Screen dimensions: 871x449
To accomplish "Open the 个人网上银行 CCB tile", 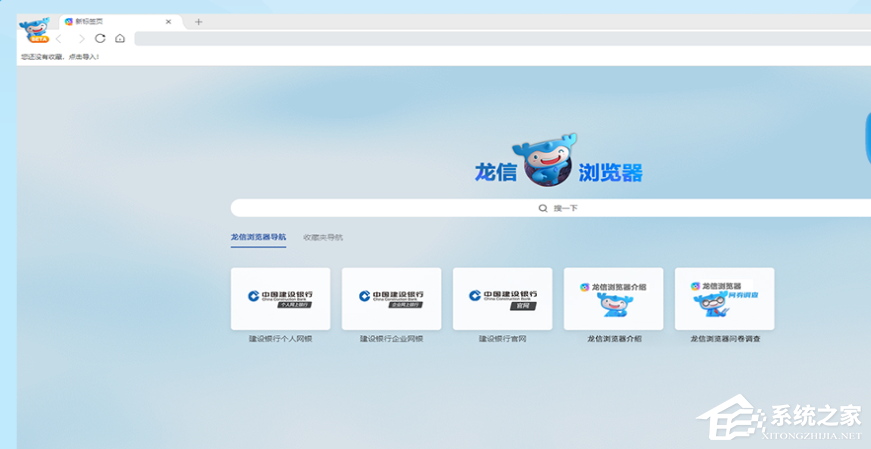I will (x=281, y=298).
